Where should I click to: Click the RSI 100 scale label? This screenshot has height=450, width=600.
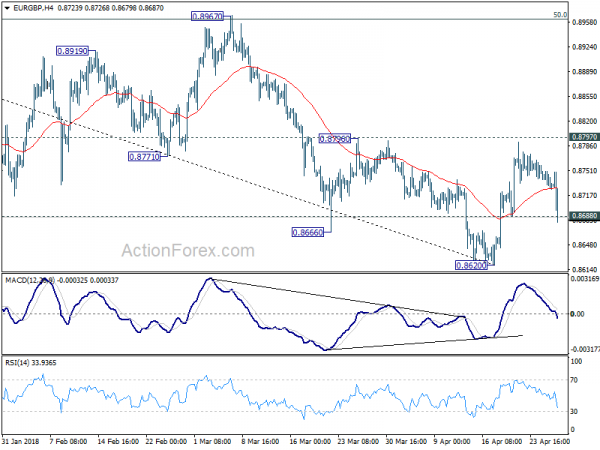coord(576,361)
